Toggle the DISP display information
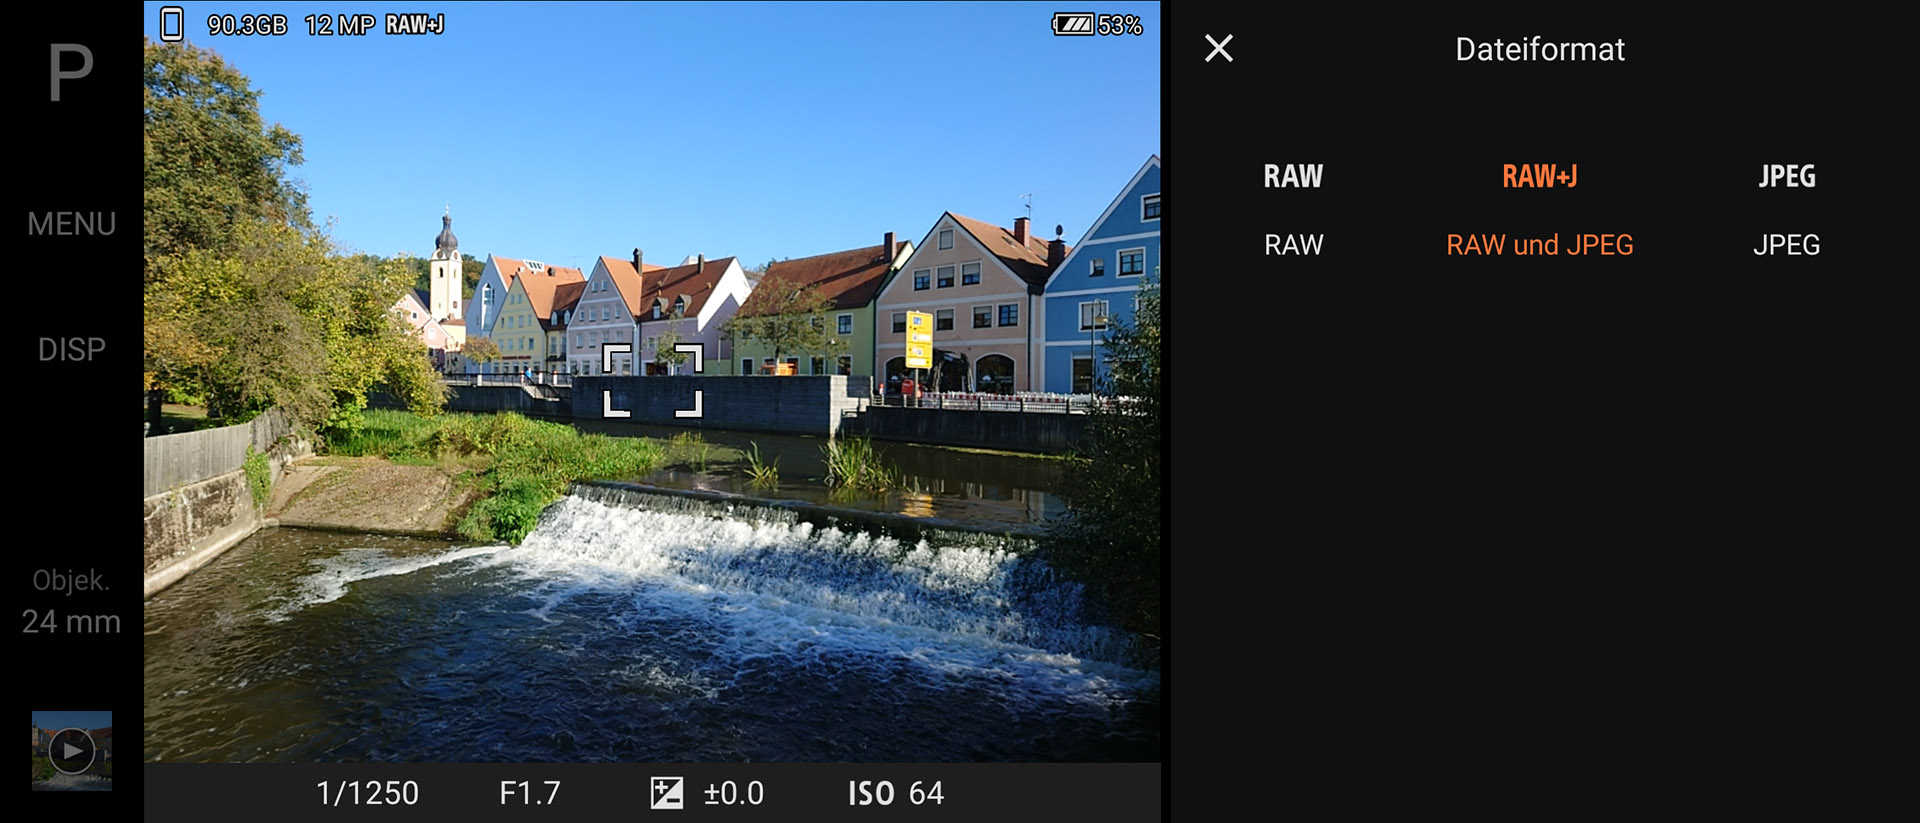 click(x=71, y=349)
